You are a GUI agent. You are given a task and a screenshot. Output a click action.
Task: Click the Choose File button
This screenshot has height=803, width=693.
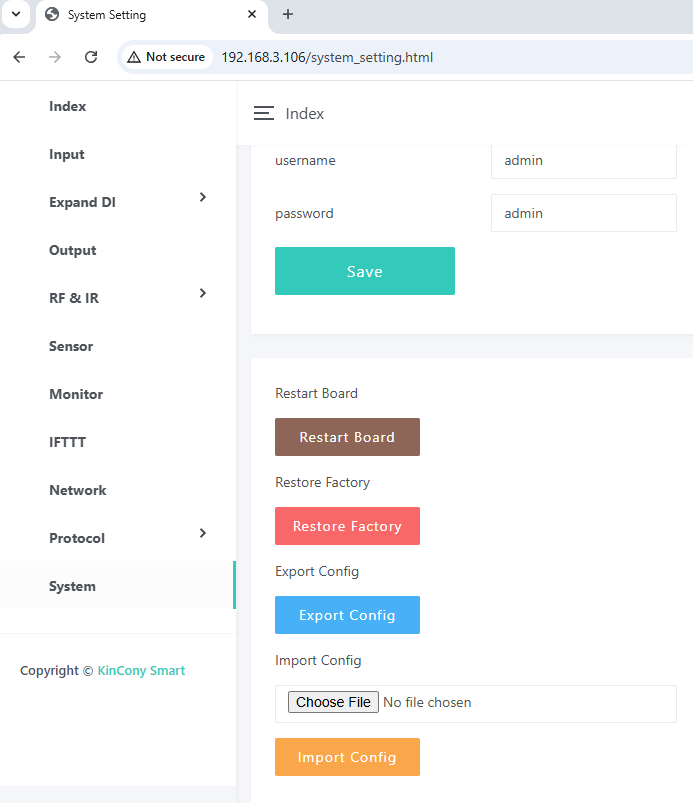tap(333, 702)
